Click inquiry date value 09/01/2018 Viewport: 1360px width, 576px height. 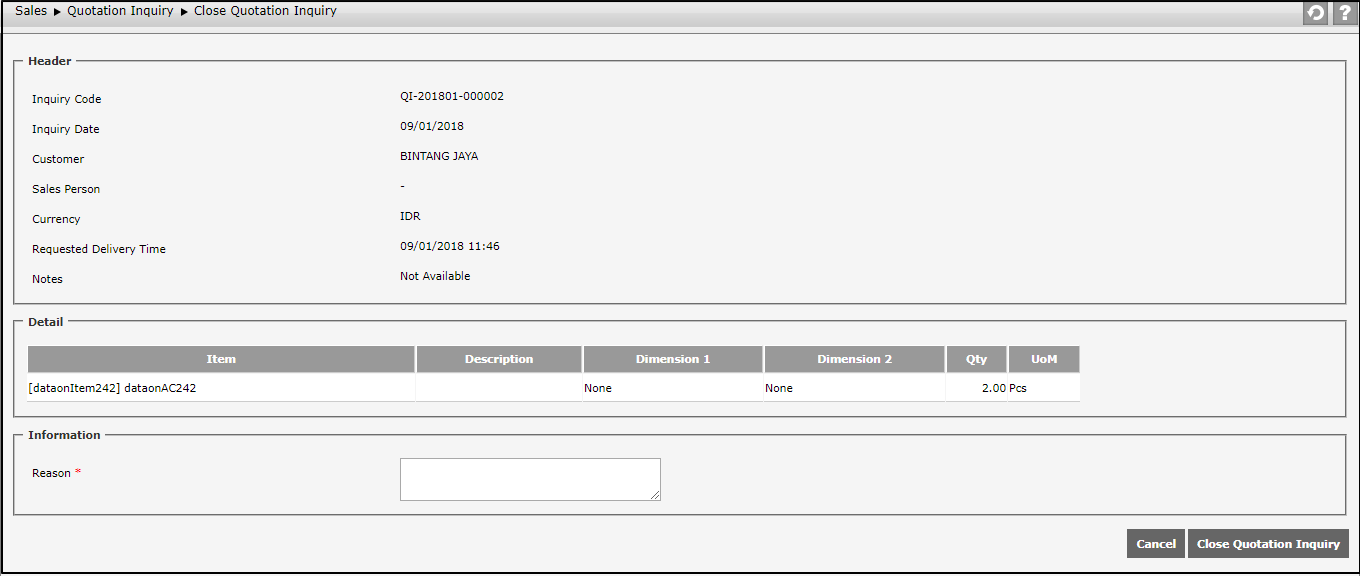432,127
